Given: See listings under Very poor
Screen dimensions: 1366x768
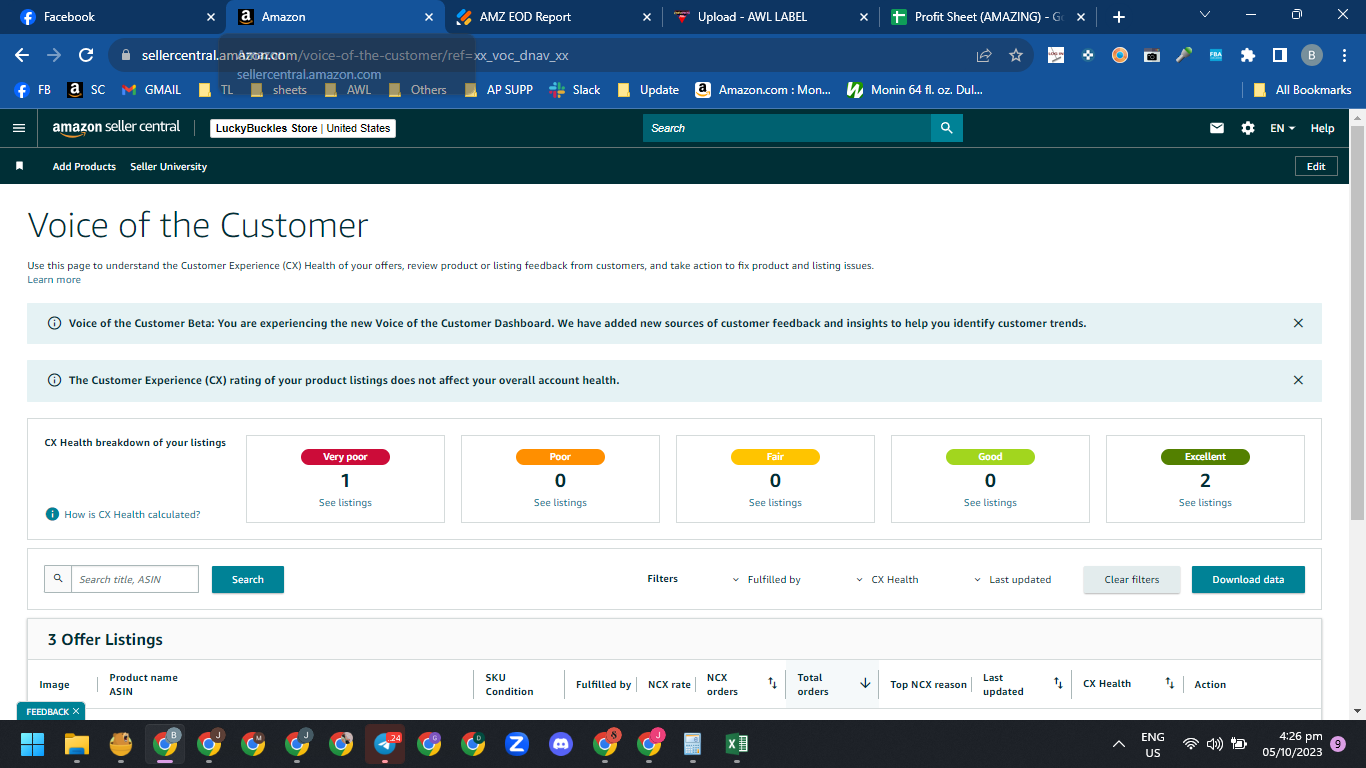Looking at the screenshot, I should point(345,503).
